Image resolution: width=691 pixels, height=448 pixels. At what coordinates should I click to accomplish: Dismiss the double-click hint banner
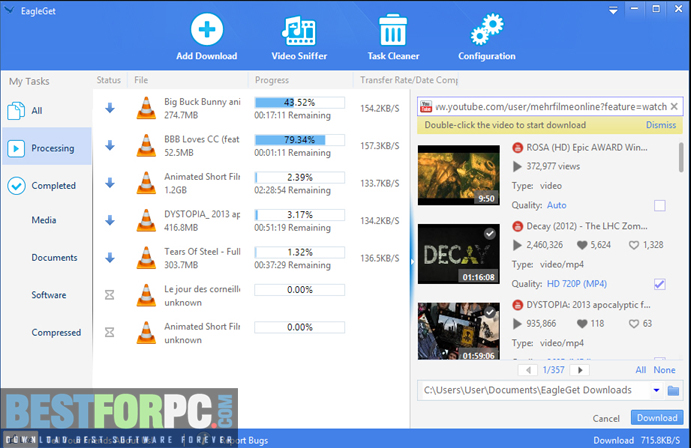click(x=661, y=125)
